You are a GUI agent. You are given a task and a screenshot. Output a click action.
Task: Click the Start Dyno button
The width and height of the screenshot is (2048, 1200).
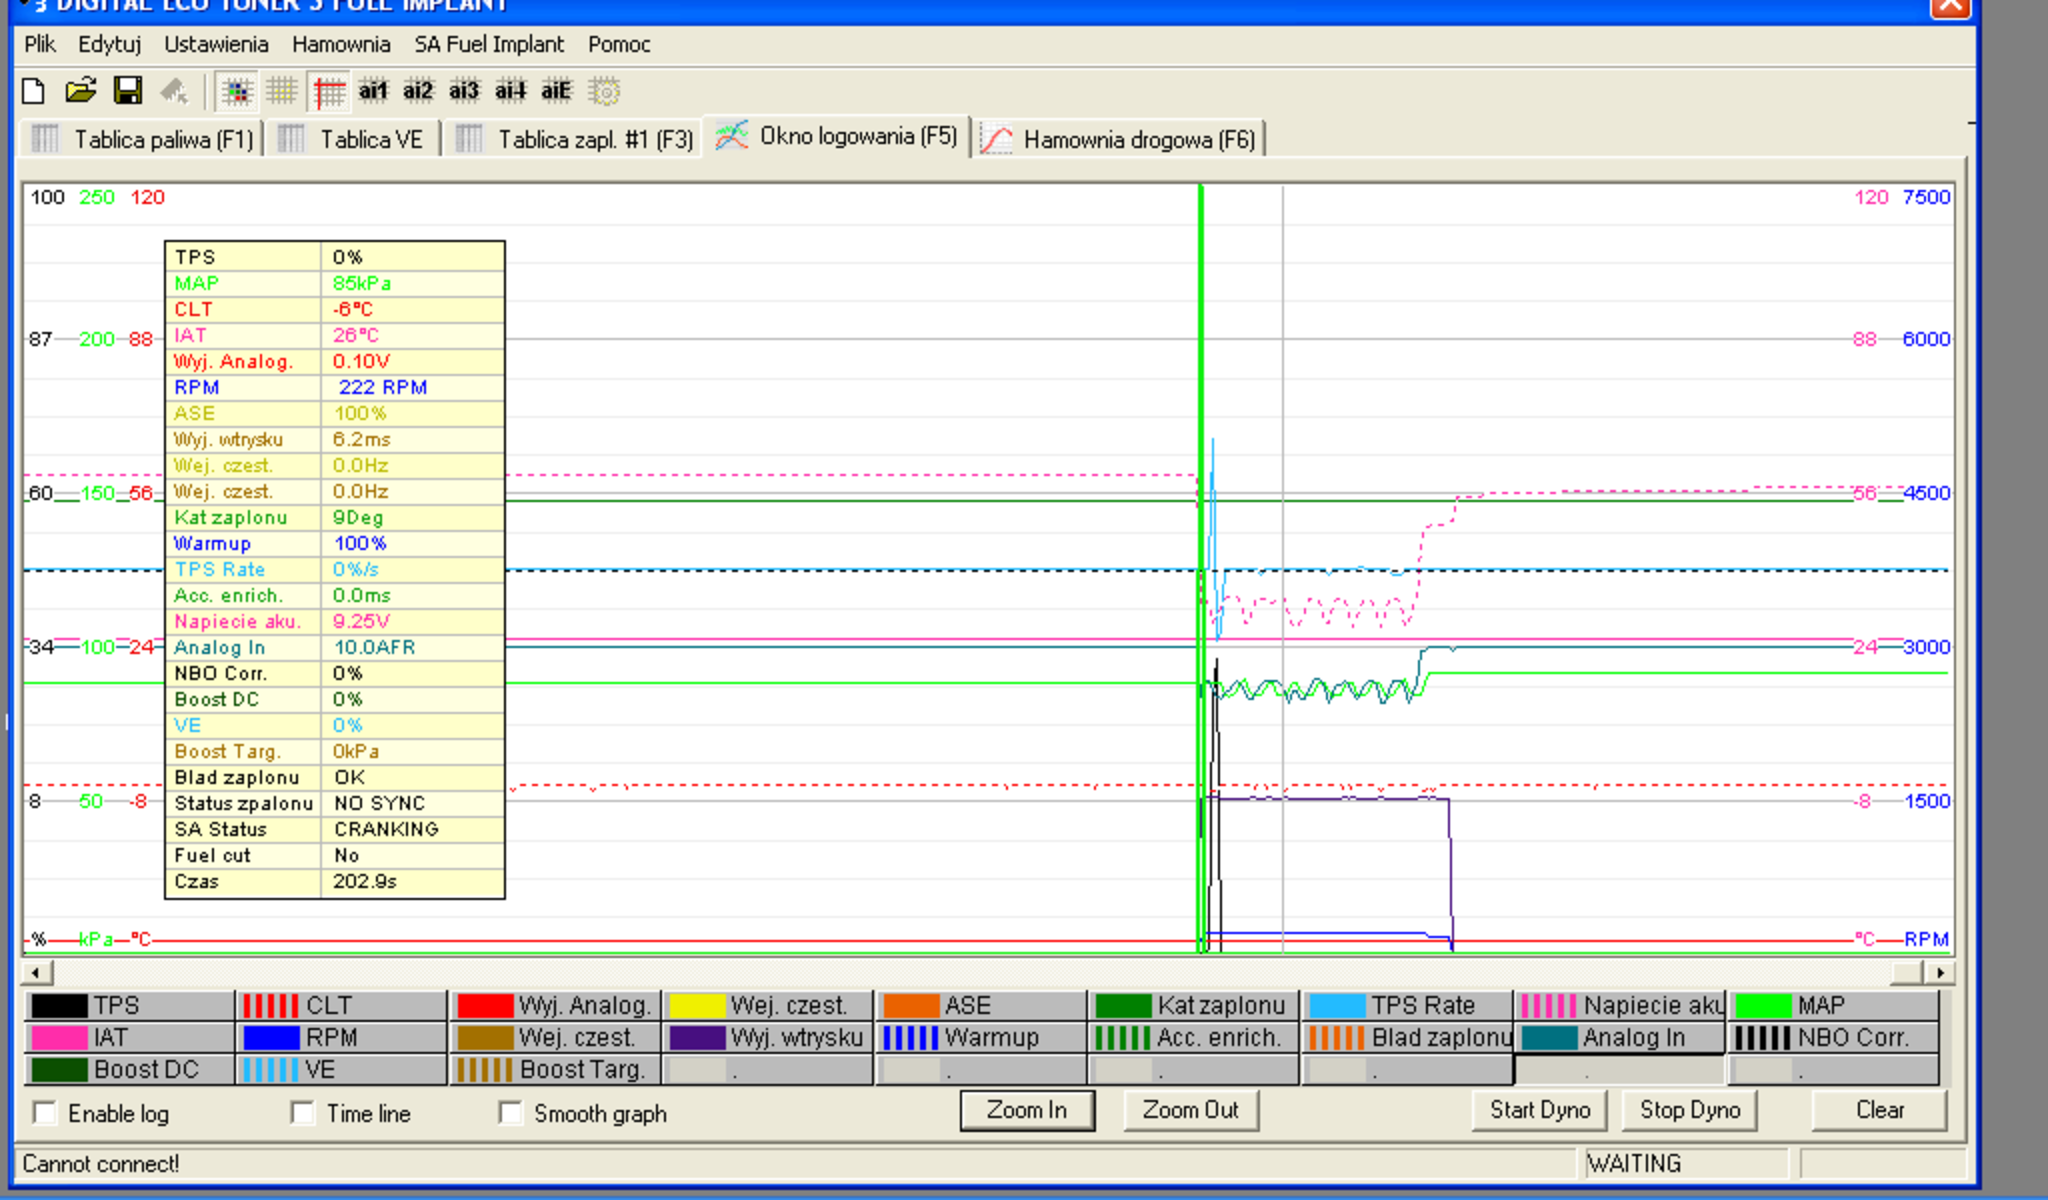pyautogui.click(x=1539, y=1110)
